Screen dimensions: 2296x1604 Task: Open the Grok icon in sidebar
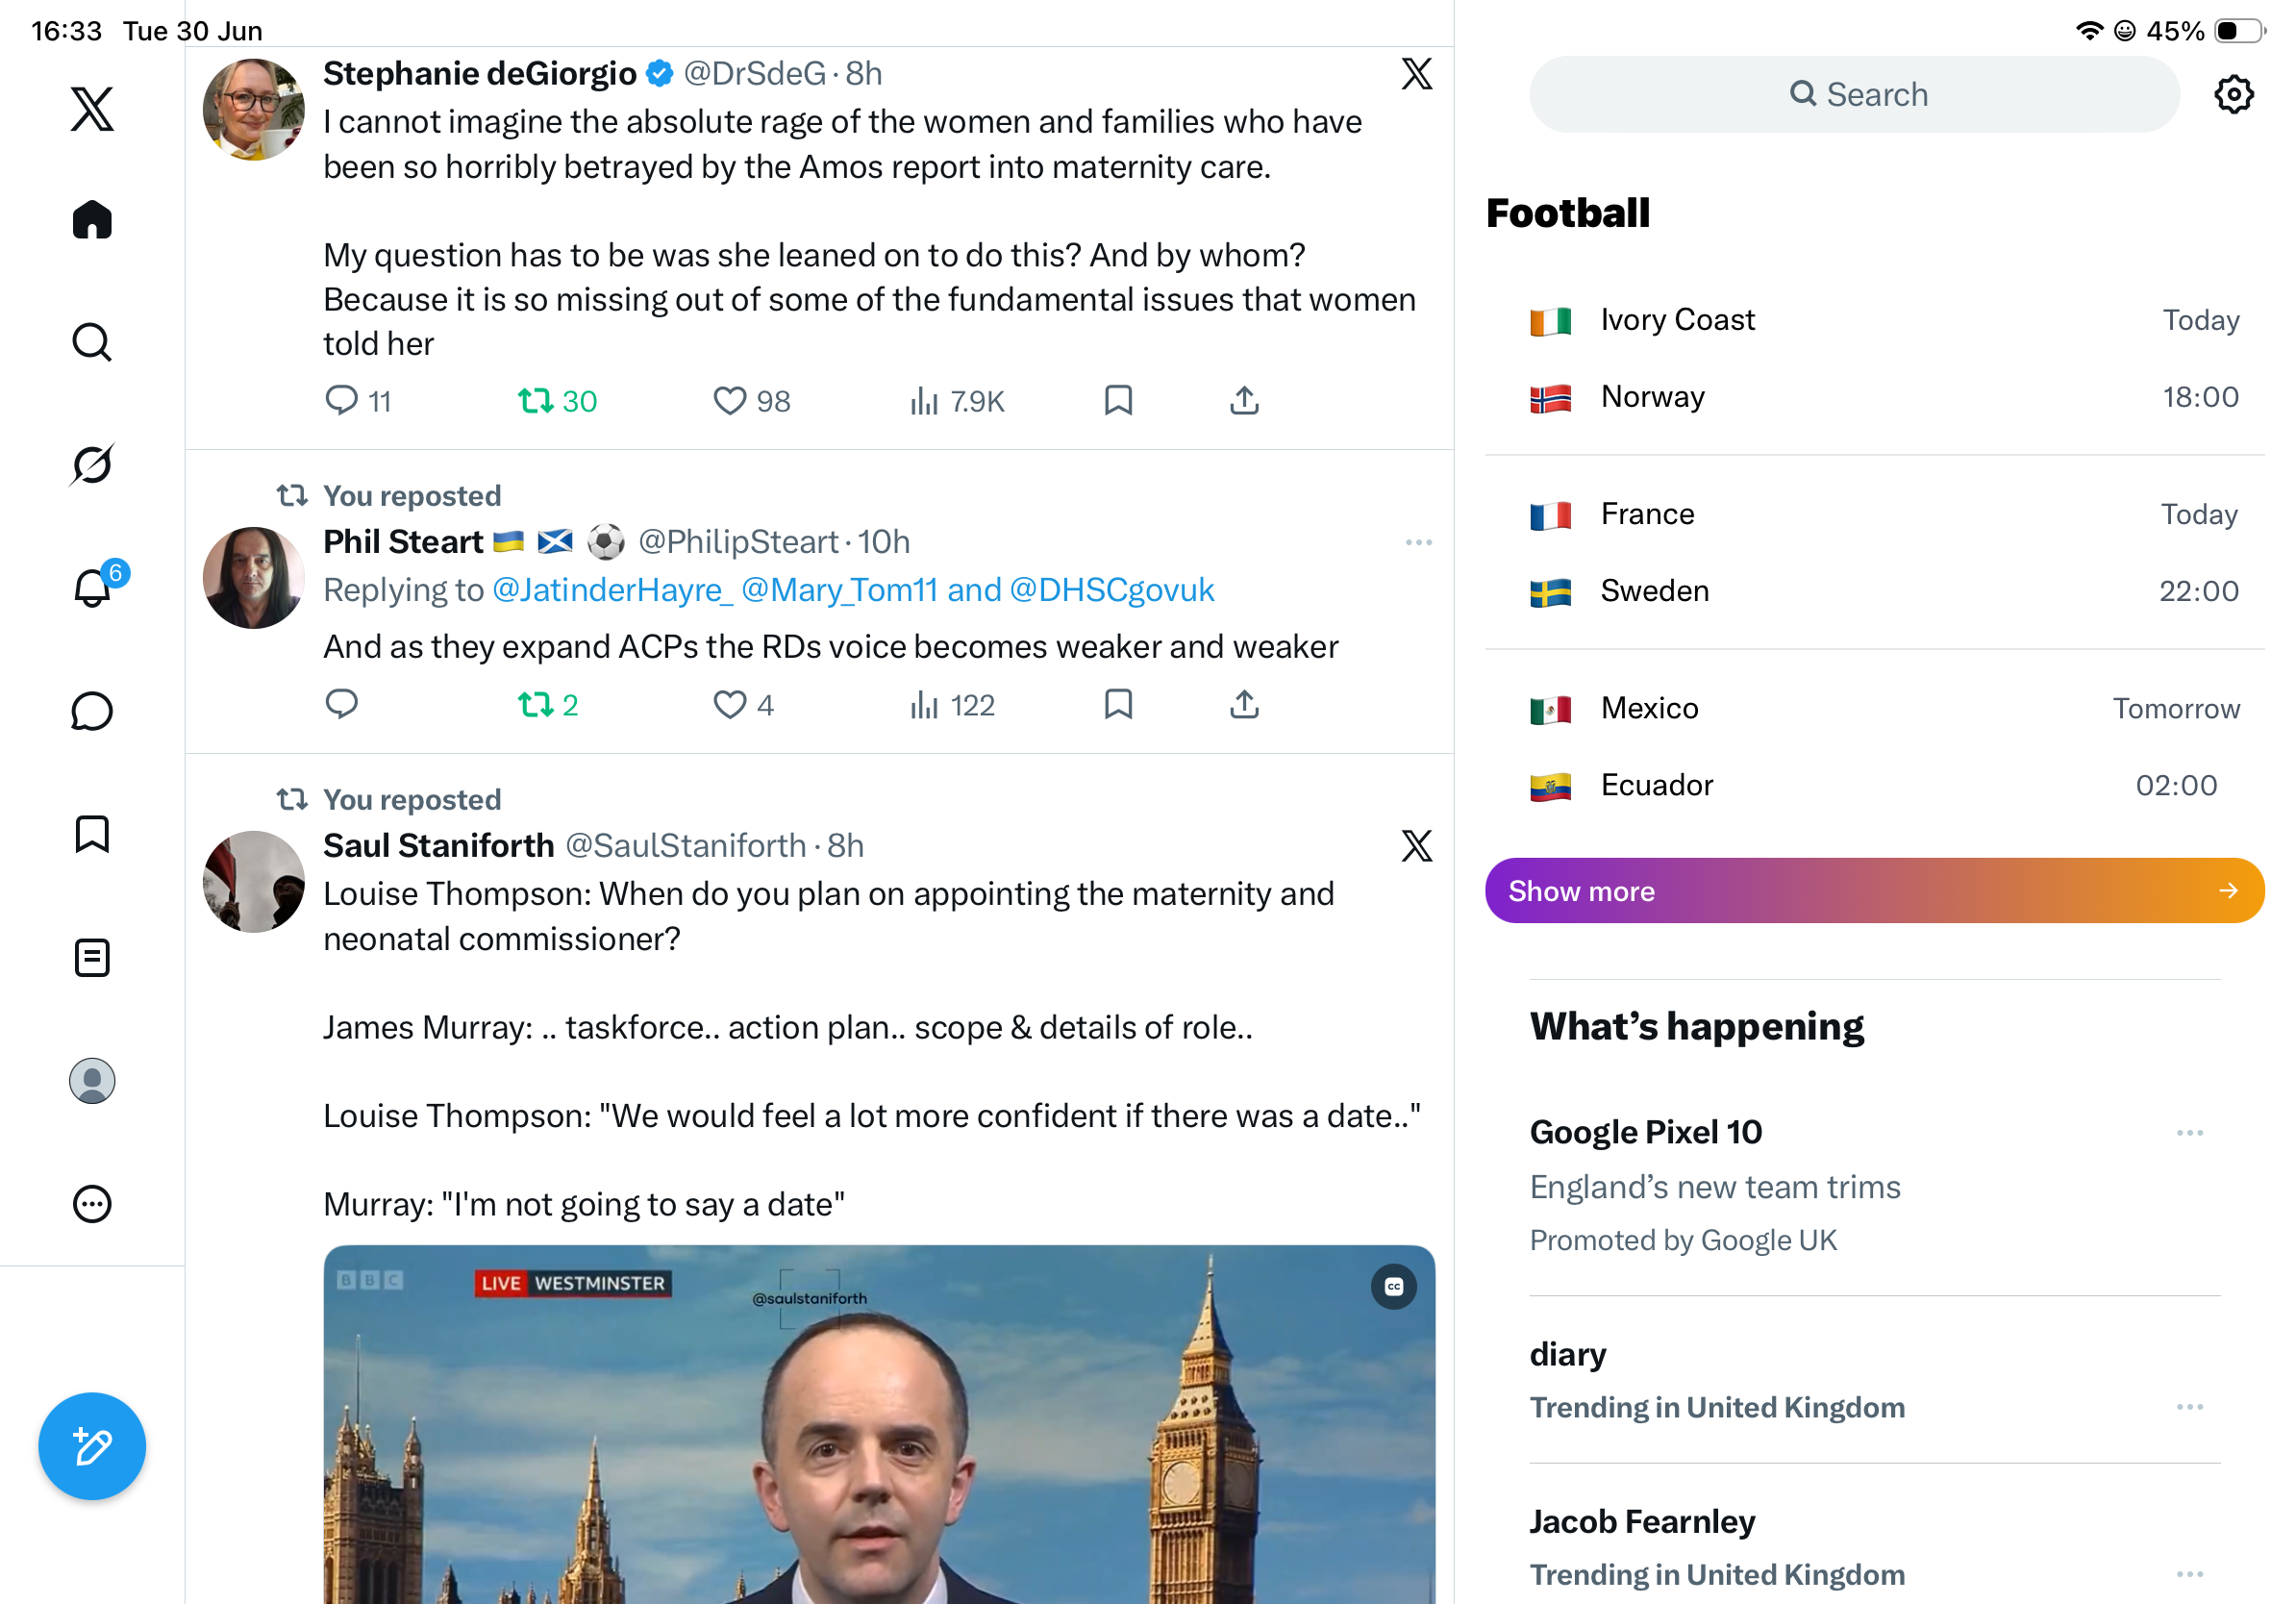pos(92,464)
